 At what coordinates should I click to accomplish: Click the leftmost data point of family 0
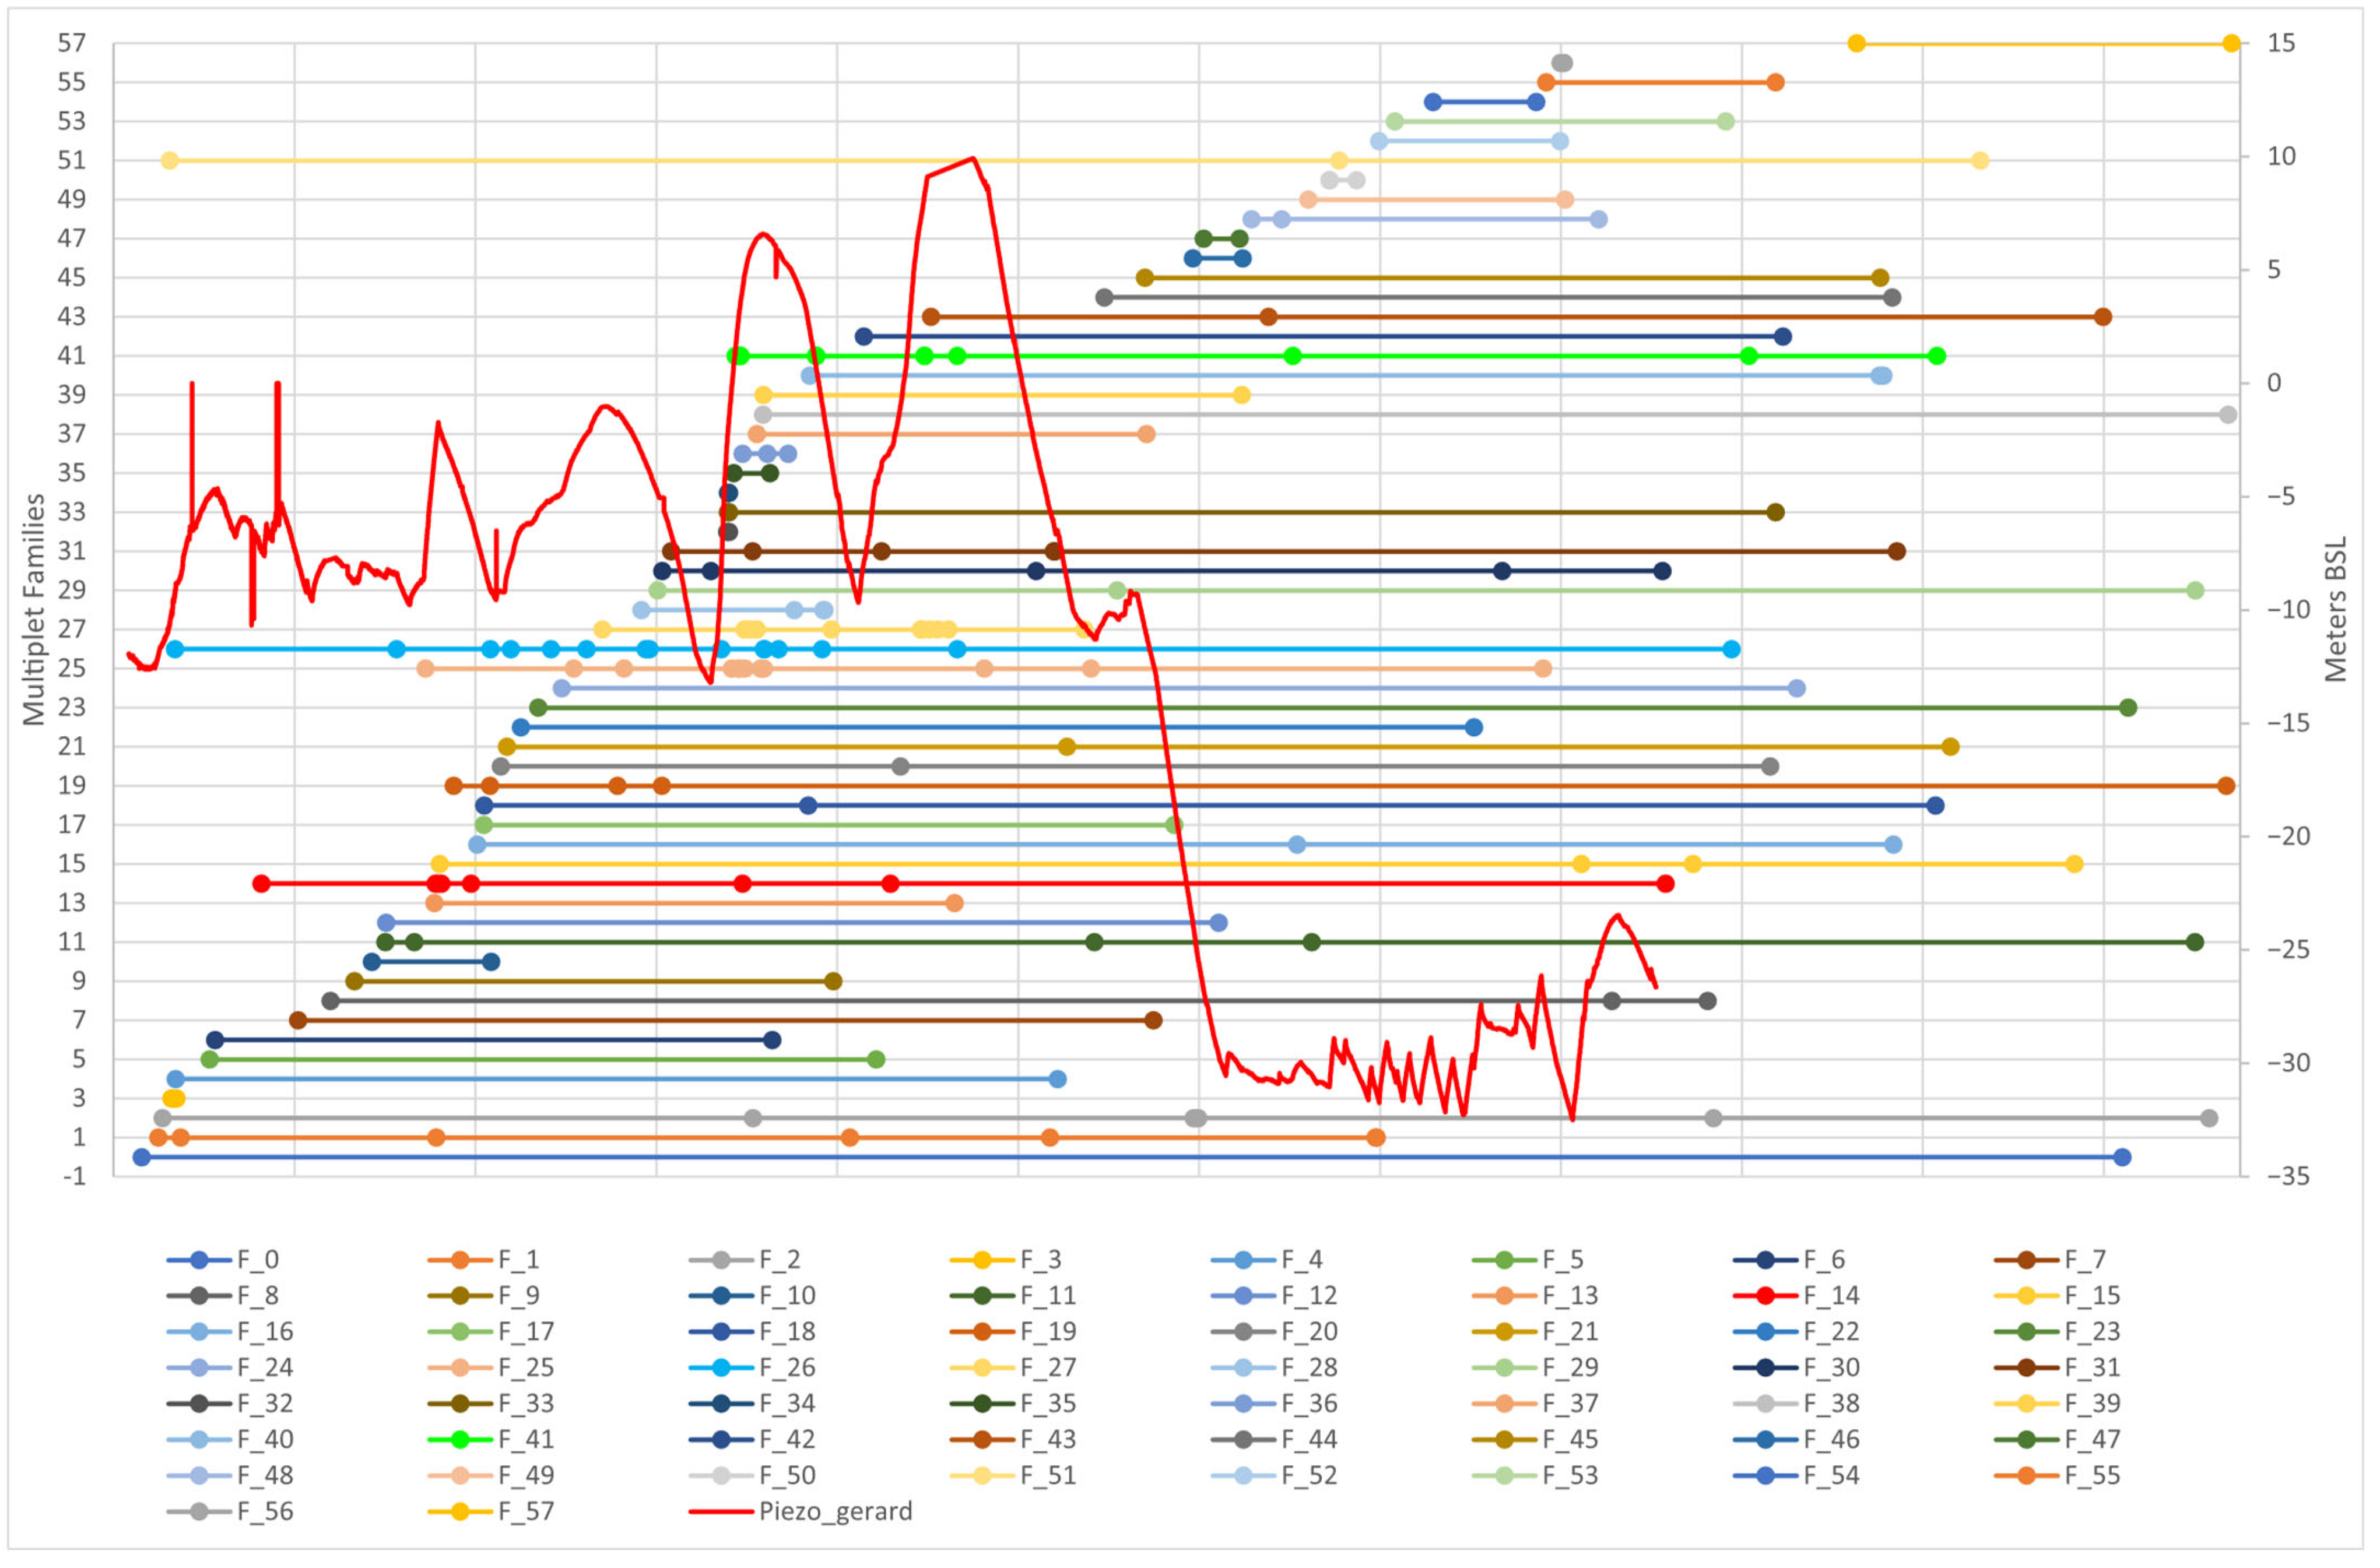pyautogui.click(x=142, y=1158)
